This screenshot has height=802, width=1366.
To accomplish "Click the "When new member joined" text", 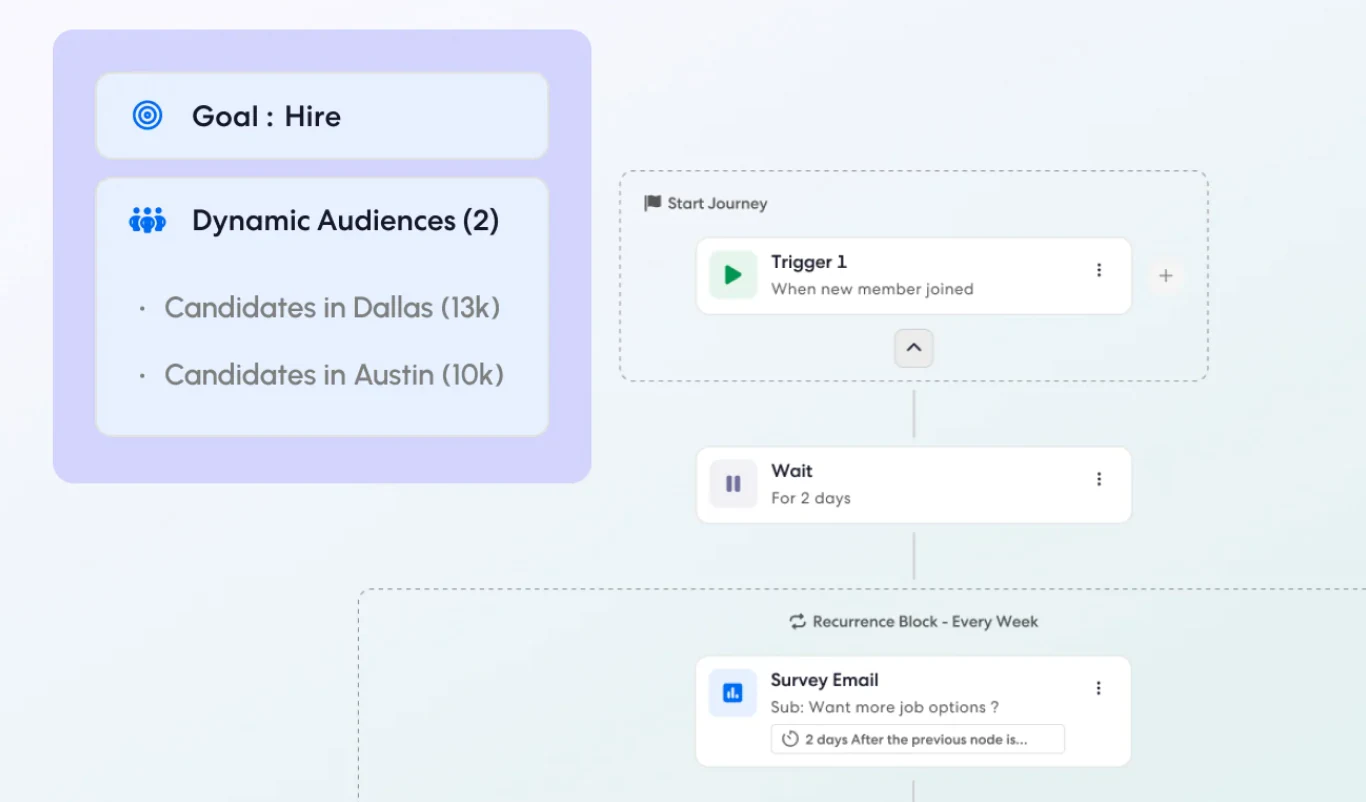I will click(872, 289).
